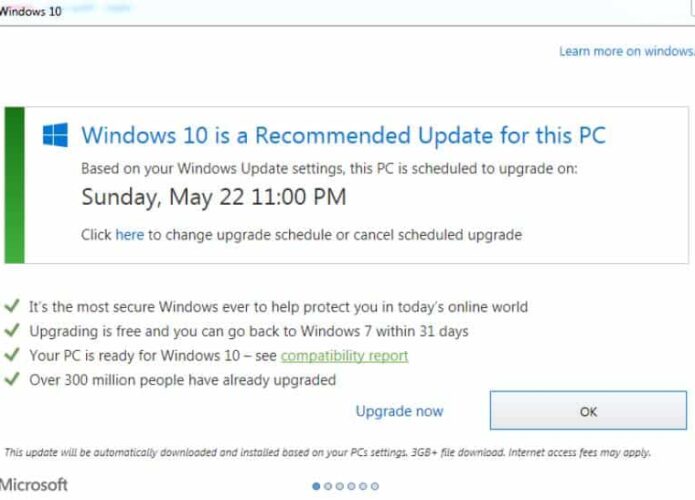Confirm with the OK button
Screen dimensions: 695x500
coord(588,410)
